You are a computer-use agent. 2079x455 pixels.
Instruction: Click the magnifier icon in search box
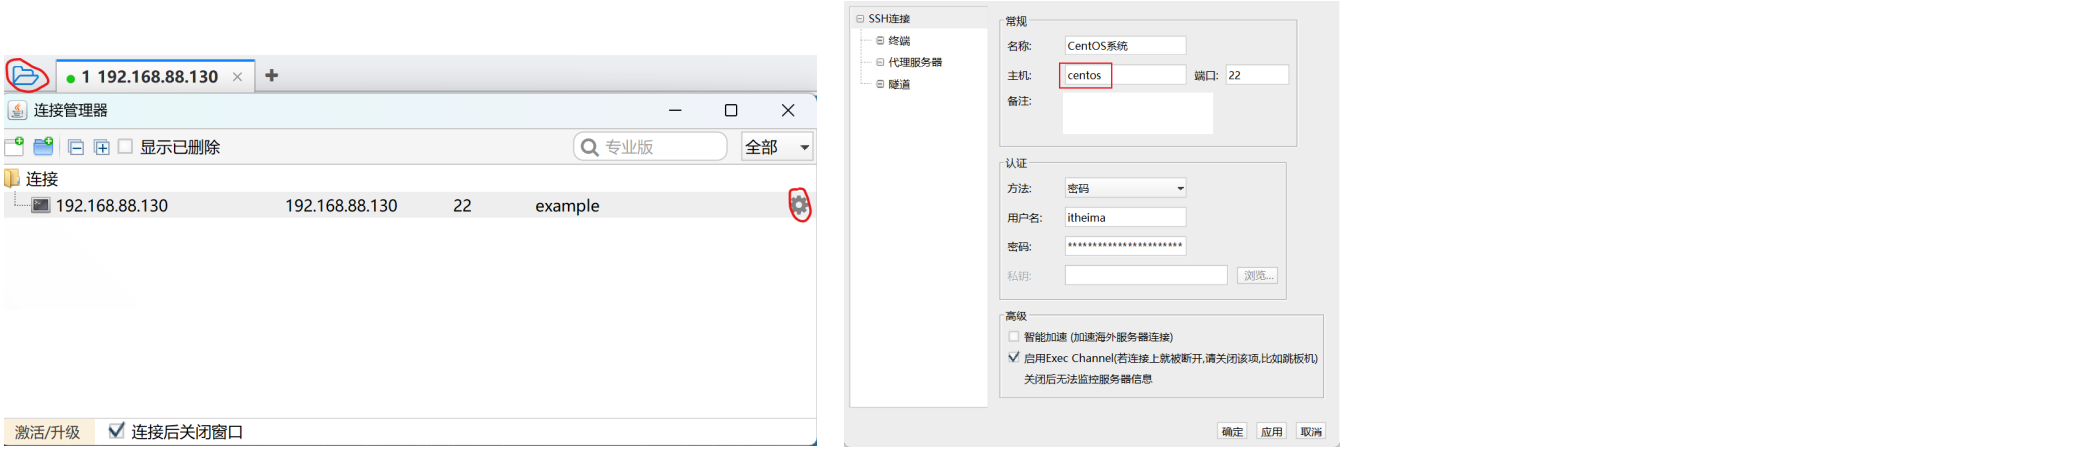click(x=590, y=148)
